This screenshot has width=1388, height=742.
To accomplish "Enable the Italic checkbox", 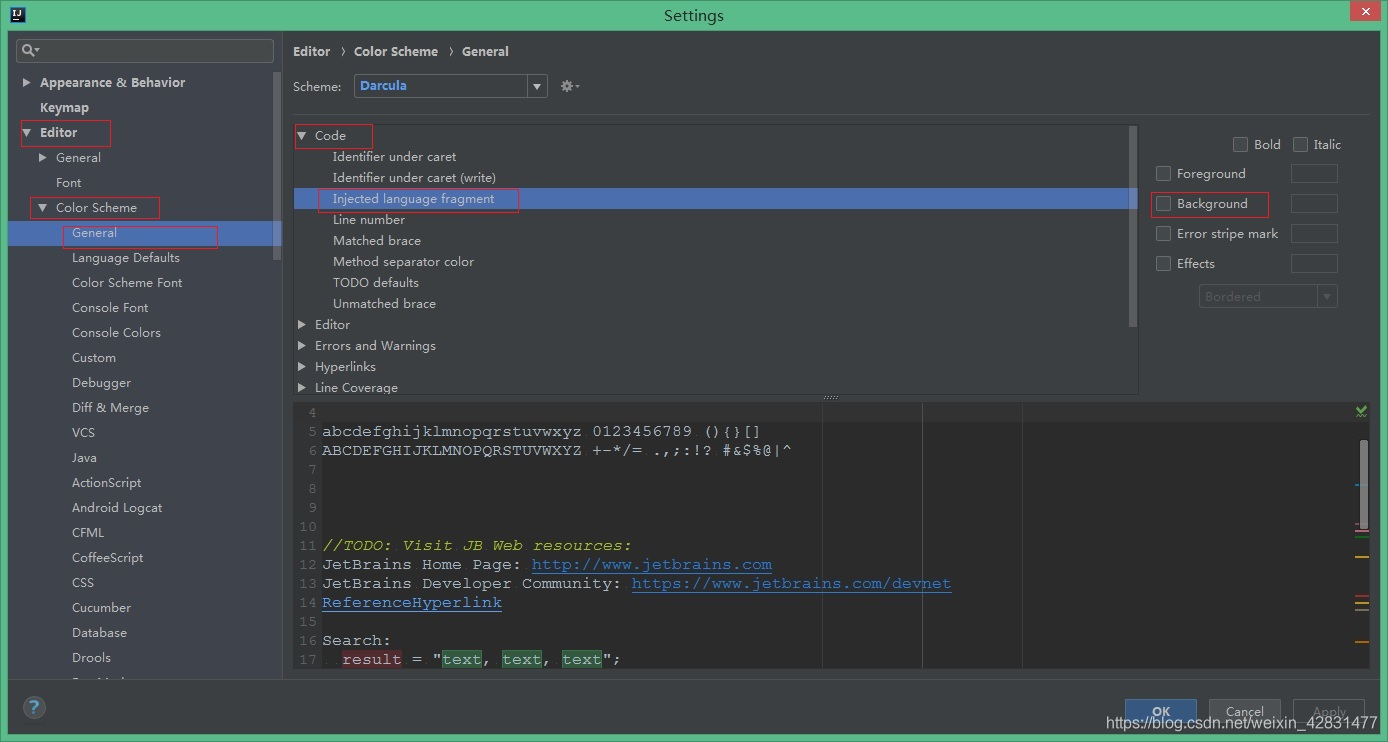I will point(1300,144).
